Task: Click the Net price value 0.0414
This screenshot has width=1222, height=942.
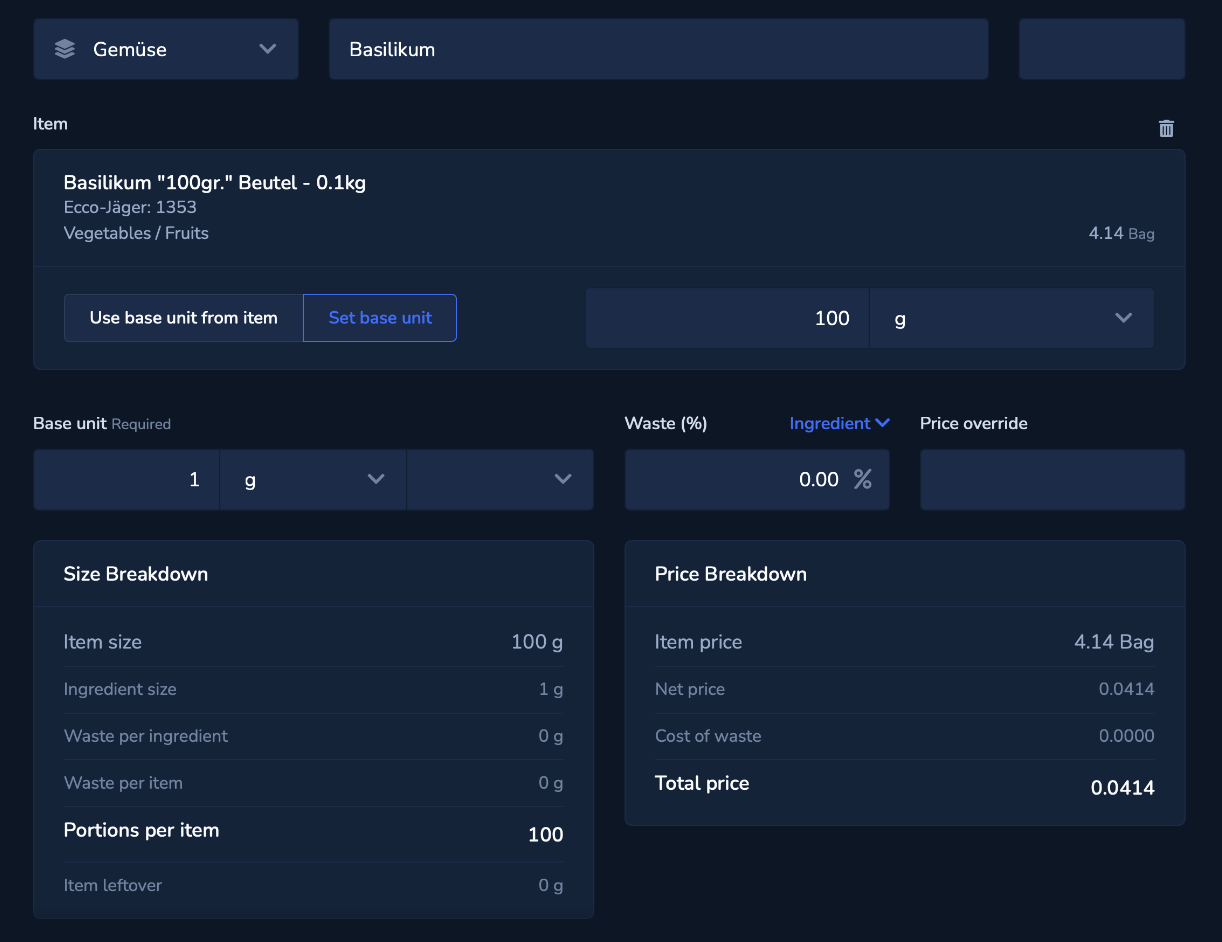Action: [1127, 689]
